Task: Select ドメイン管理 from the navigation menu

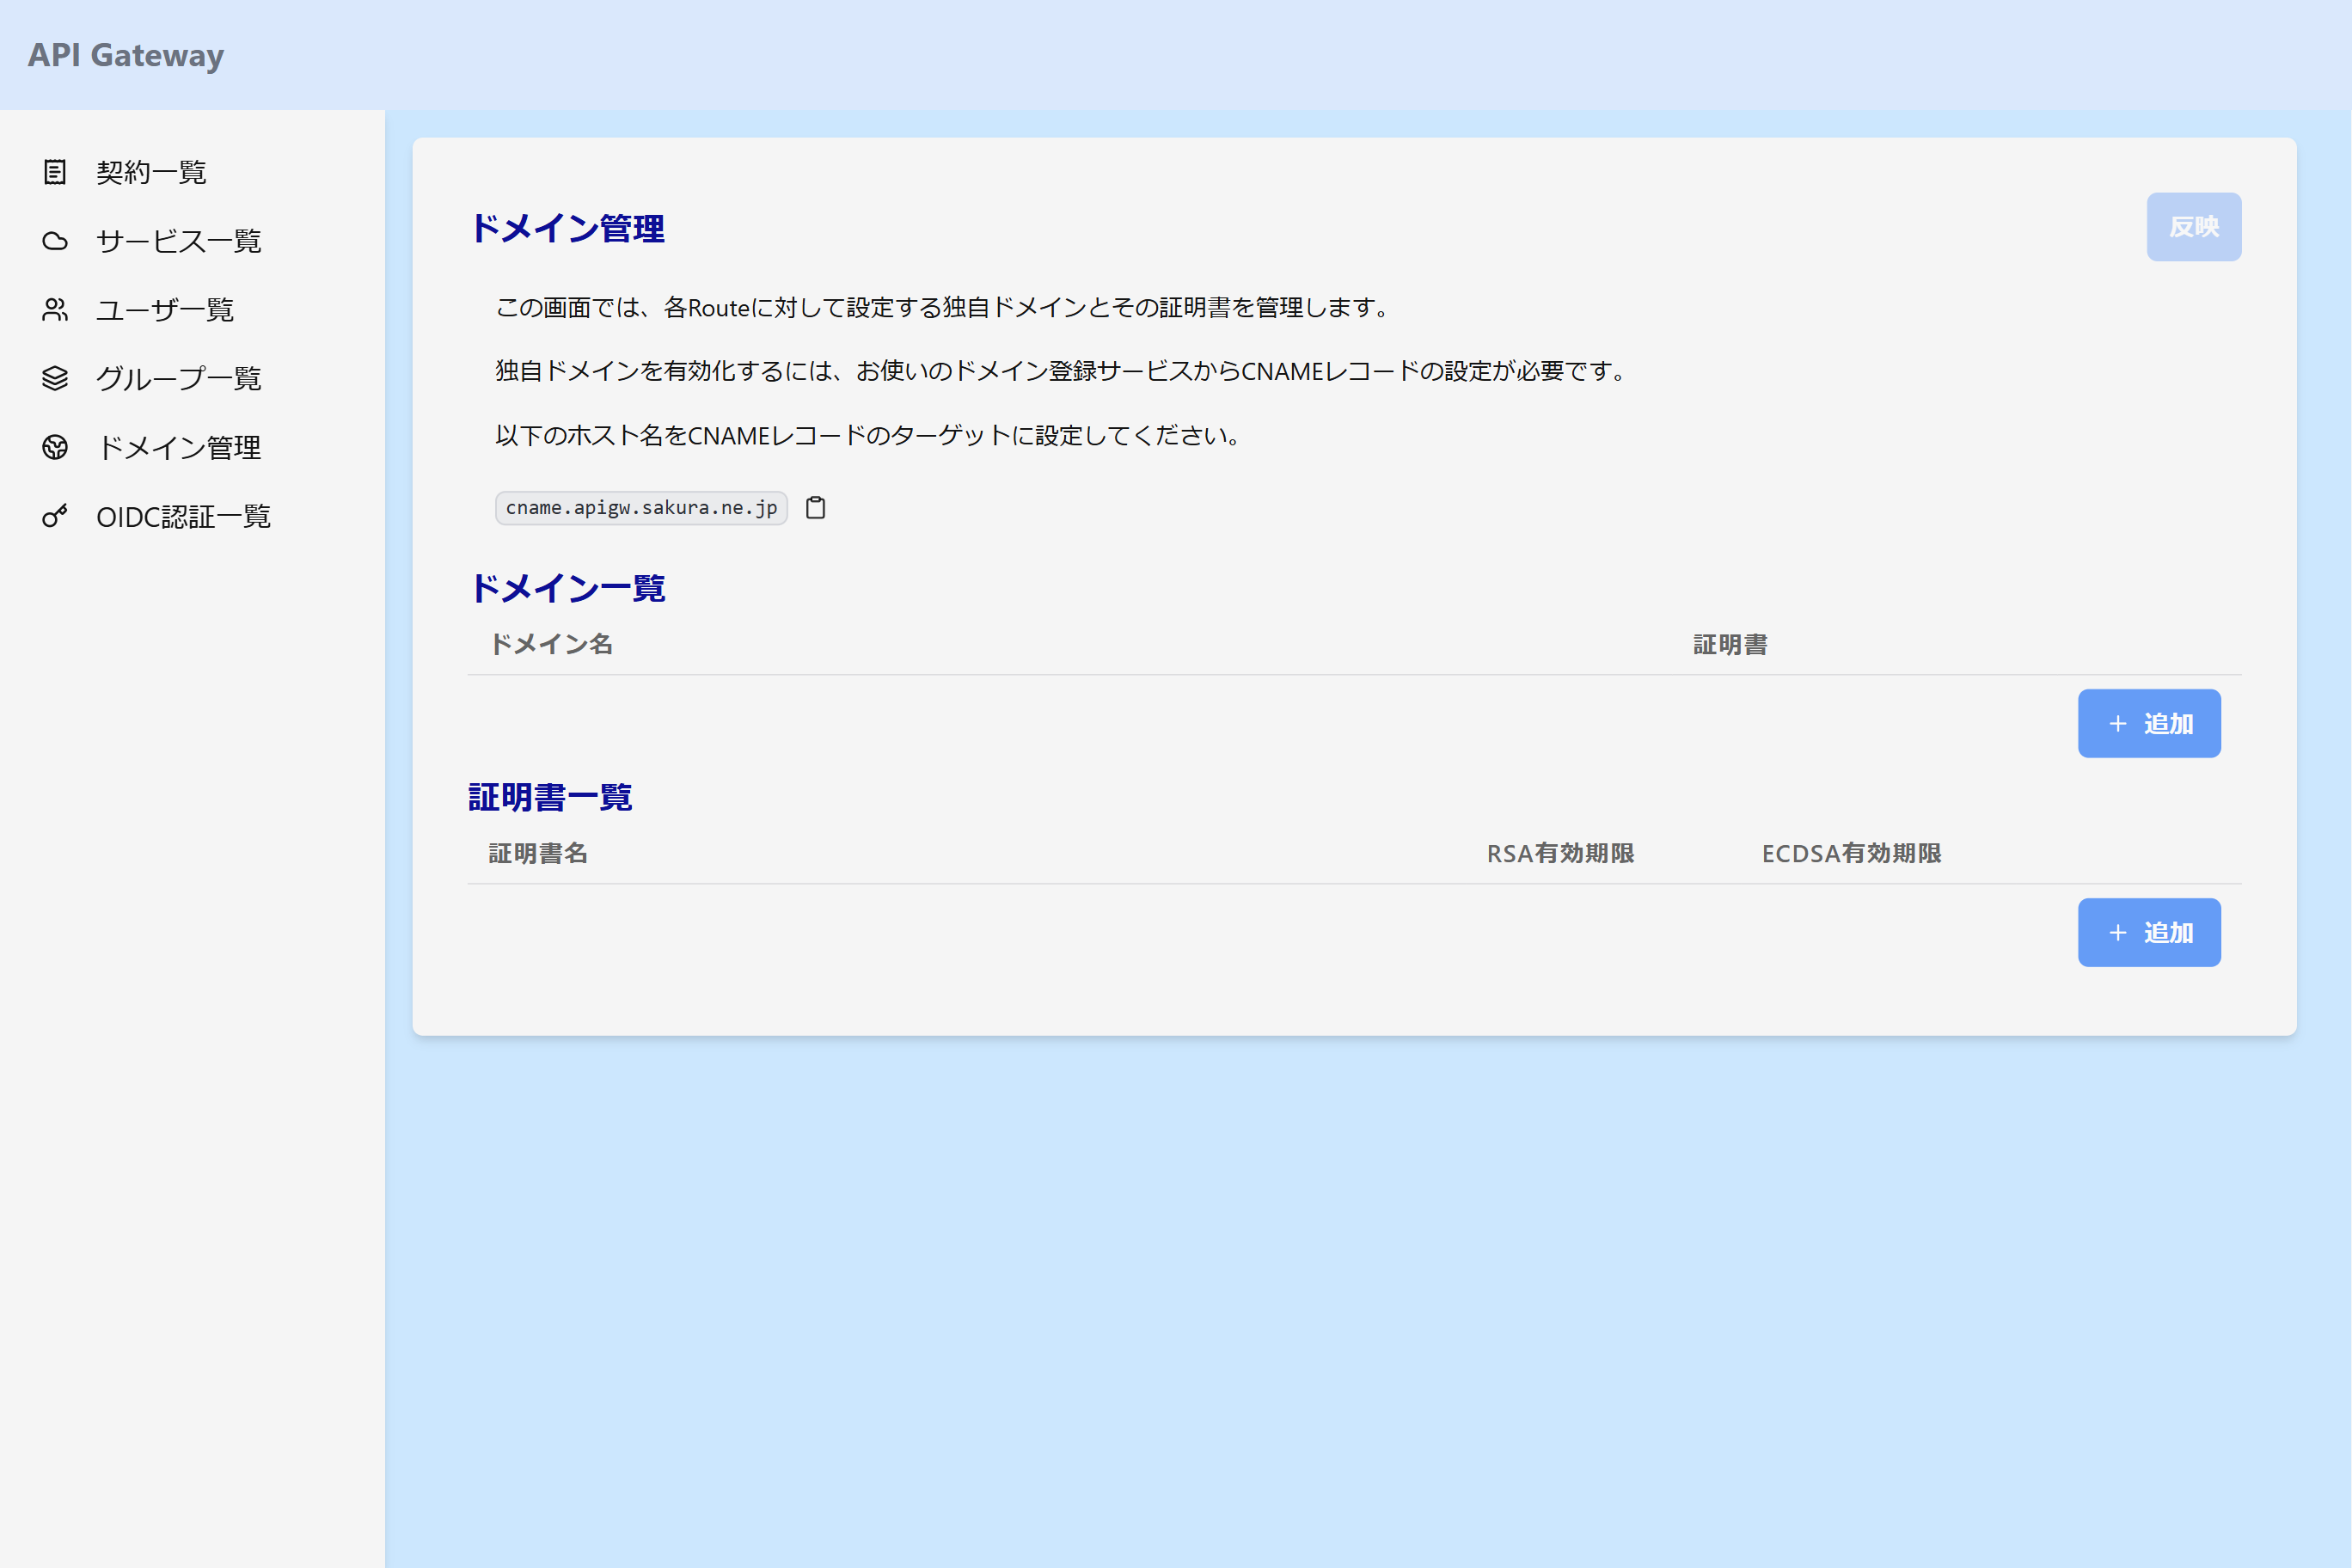Action: click(x=180, y=447)
